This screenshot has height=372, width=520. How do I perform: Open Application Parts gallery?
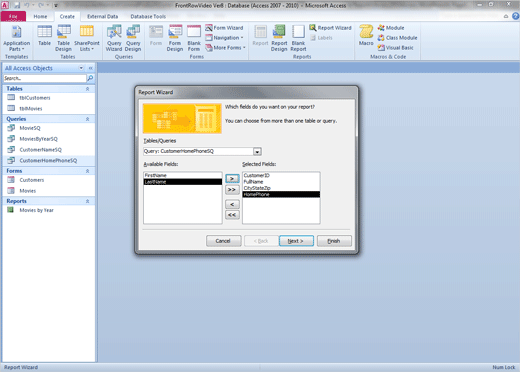pos(16,38)
